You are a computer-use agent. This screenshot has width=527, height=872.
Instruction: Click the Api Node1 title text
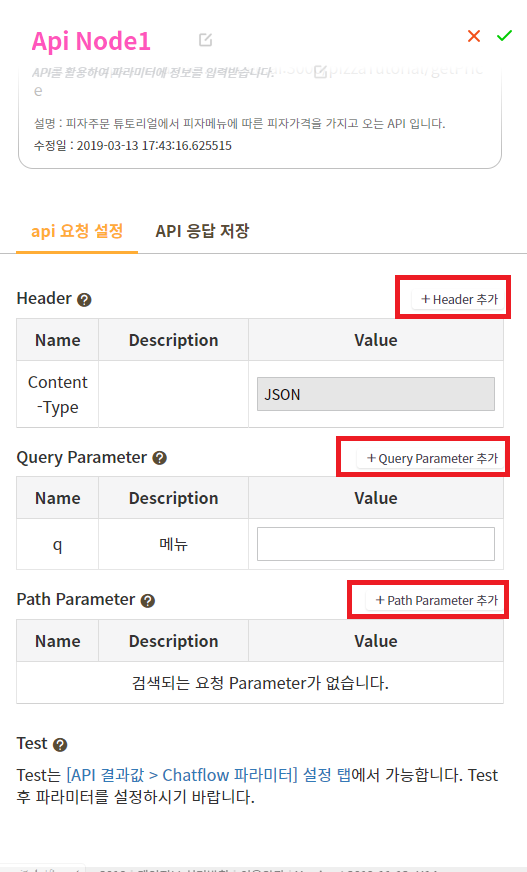[91, 41]
